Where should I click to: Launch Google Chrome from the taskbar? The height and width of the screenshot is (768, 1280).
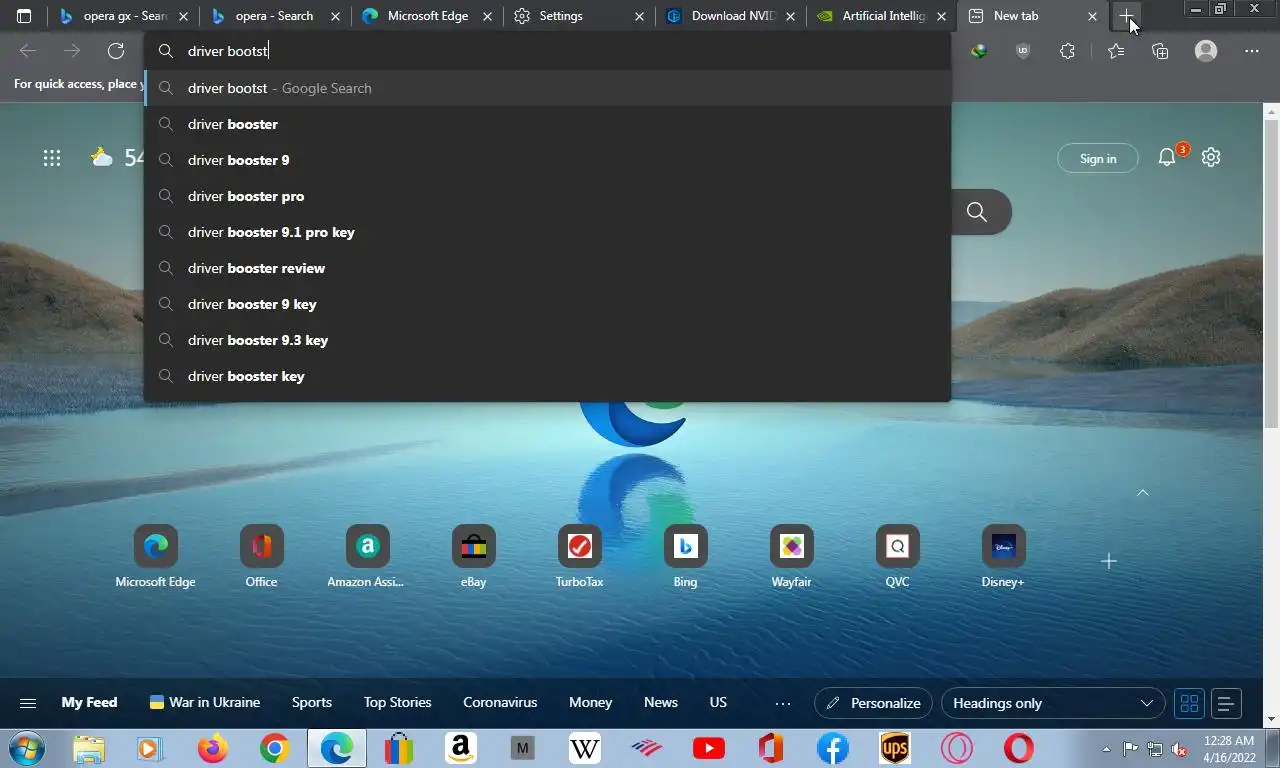tap(274, 748)
